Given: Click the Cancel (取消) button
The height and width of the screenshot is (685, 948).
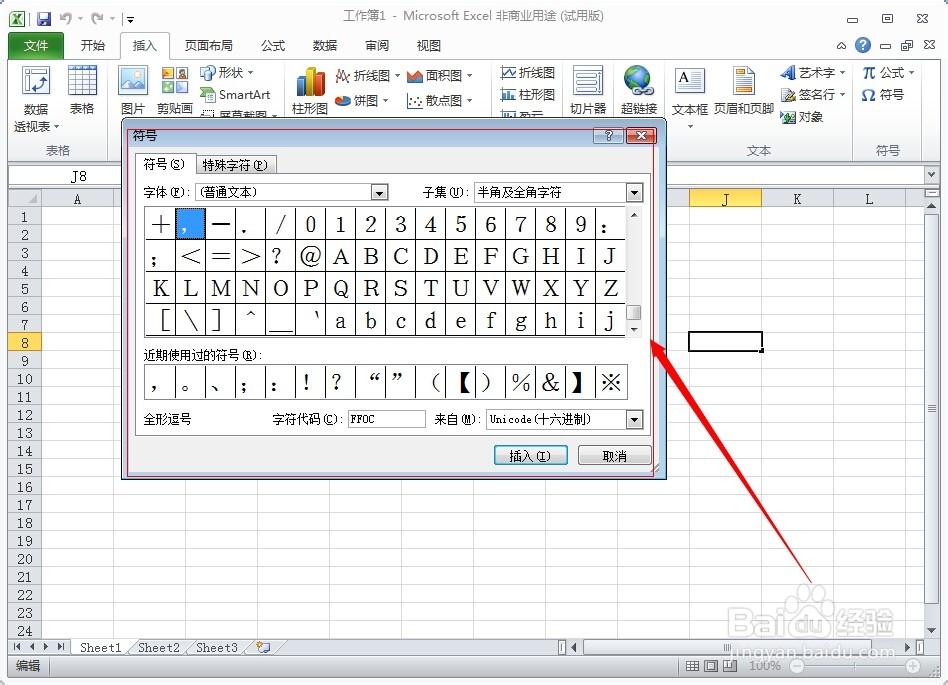Looking at the screenshot, I should [614, 456].
